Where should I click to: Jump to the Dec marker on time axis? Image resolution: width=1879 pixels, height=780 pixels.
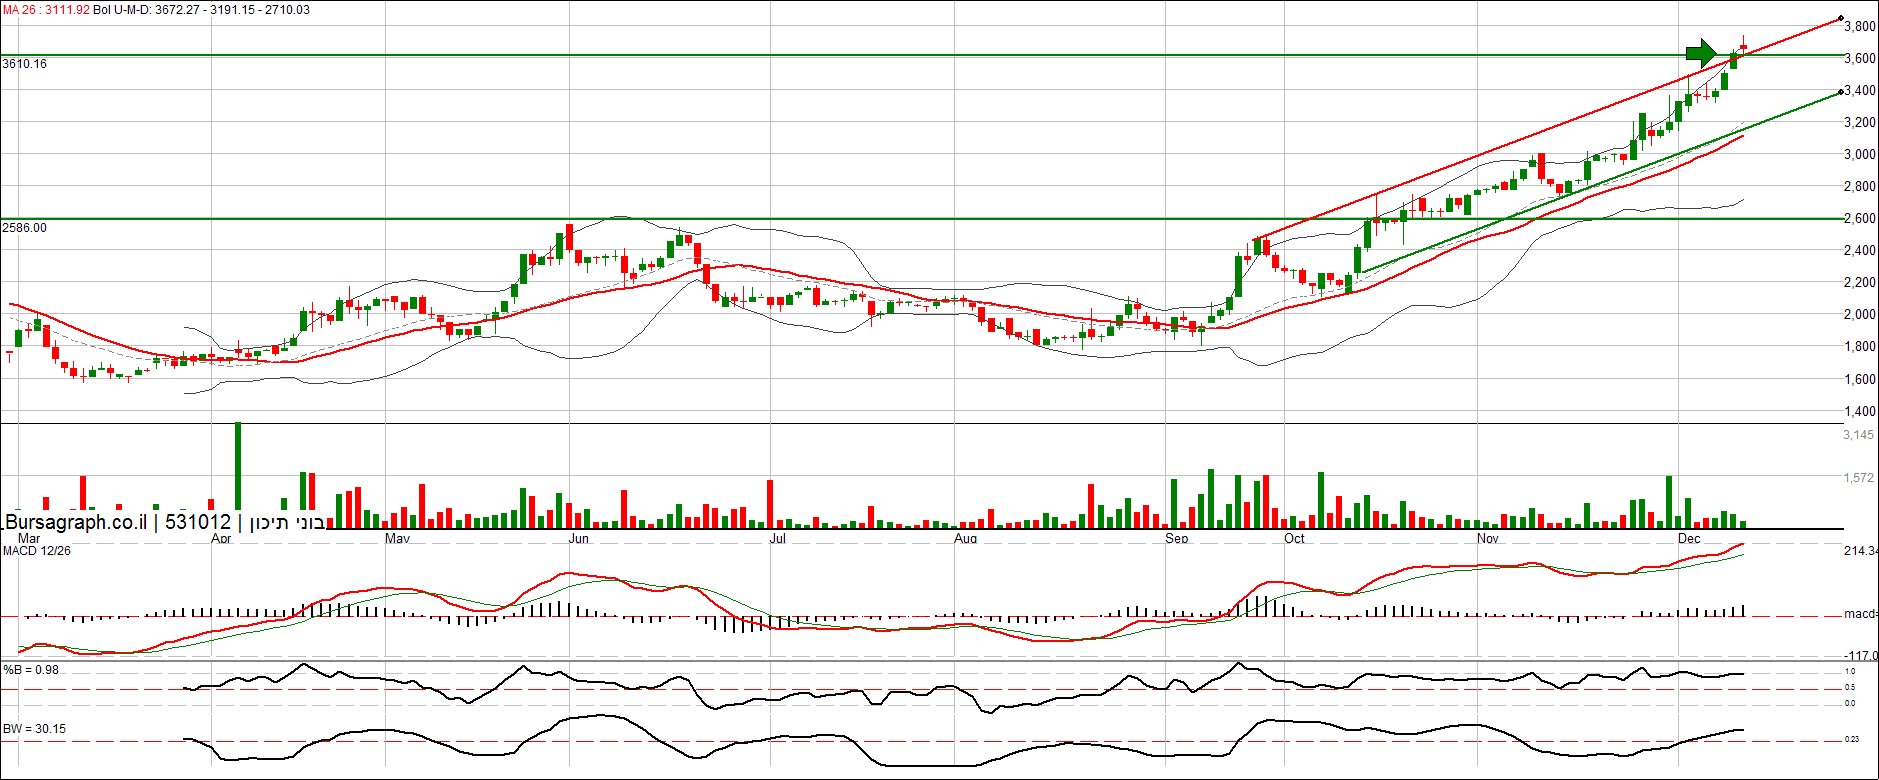1689,539
